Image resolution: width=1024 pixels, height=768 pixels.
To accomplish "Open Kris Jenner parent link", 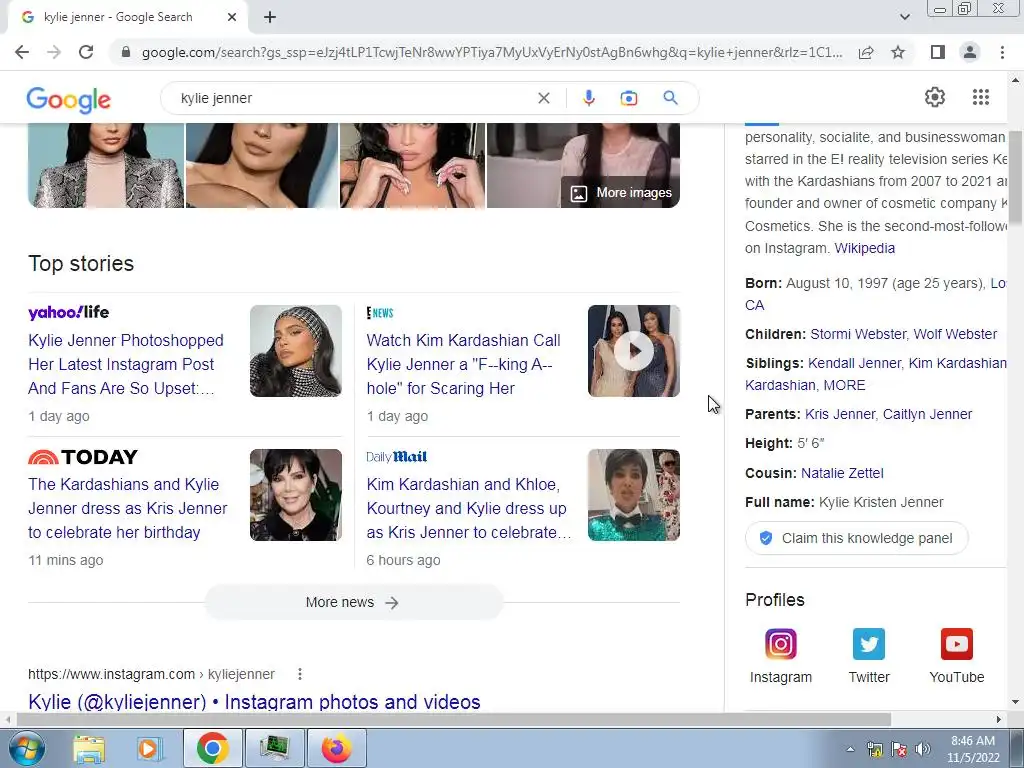I will click(840, 414).
